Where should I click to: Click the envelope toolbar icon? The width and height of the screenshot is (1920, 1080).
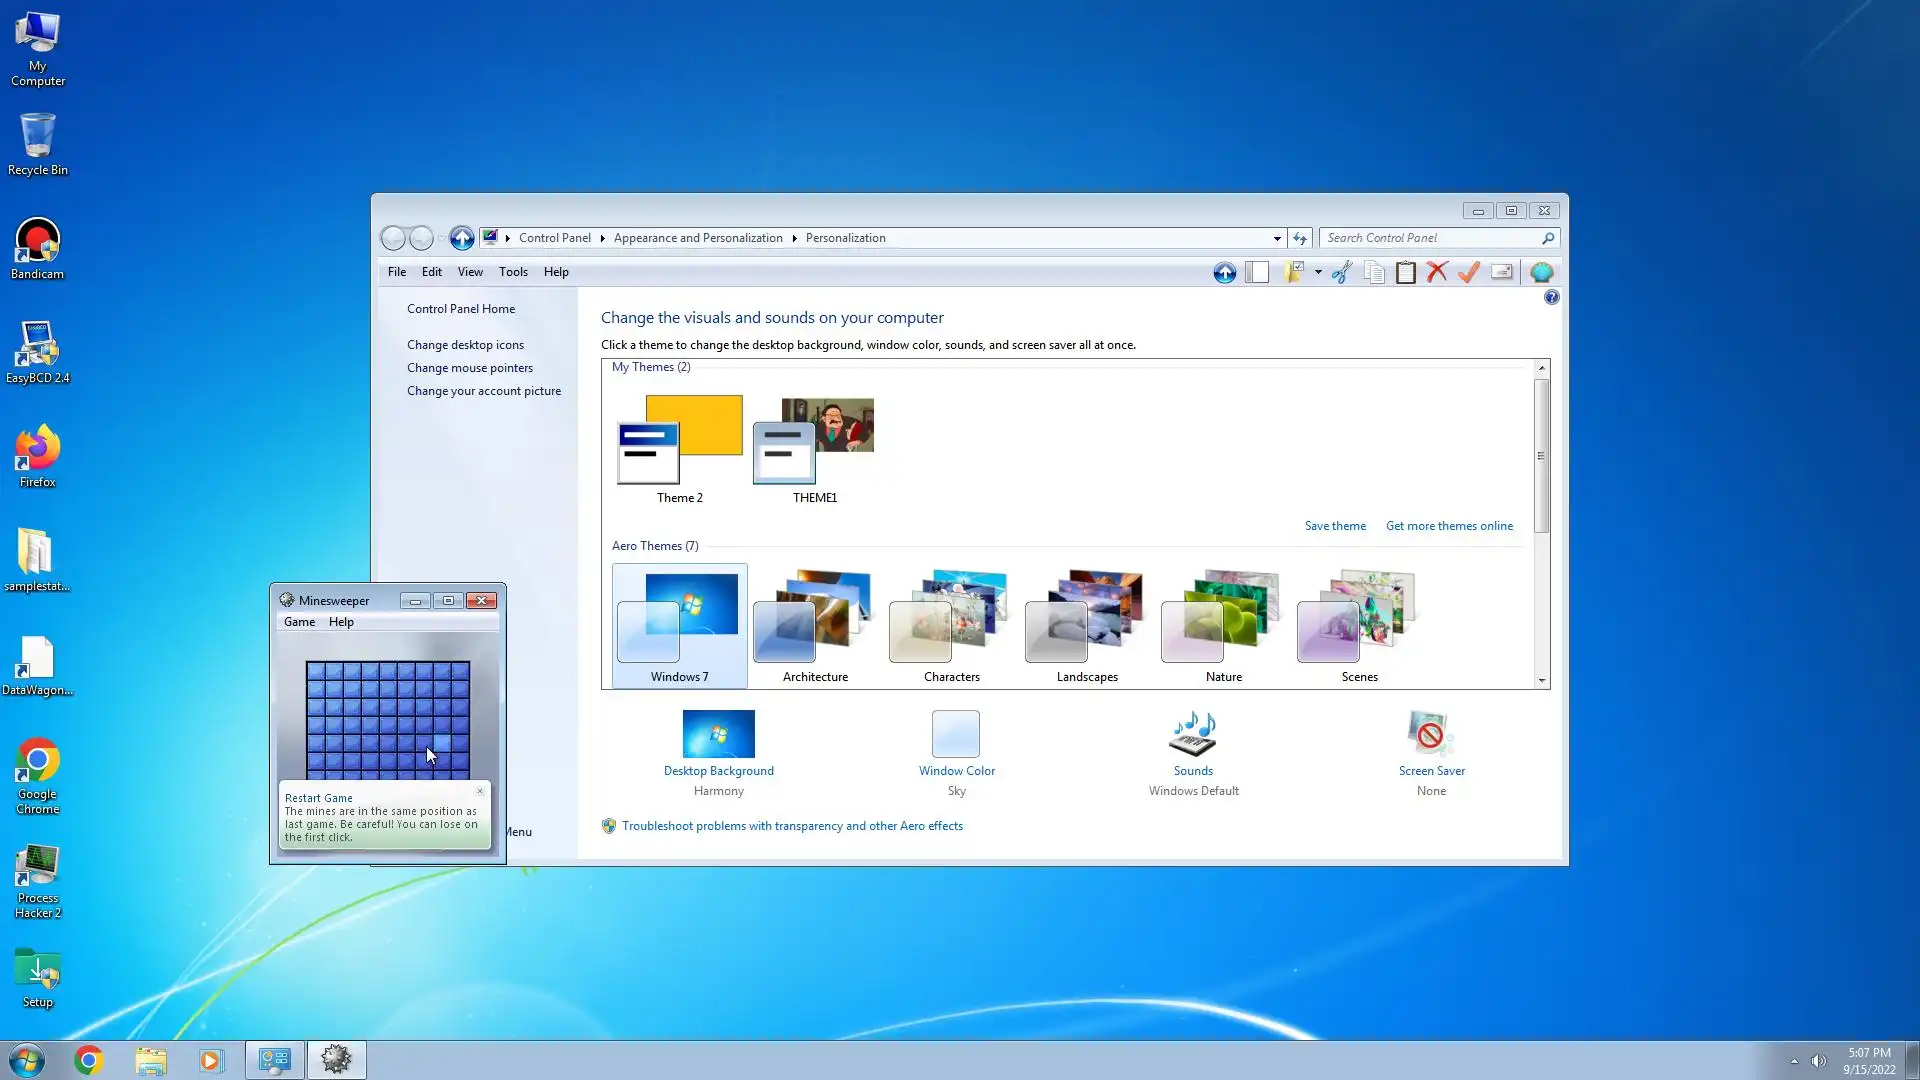(1501, 272)
